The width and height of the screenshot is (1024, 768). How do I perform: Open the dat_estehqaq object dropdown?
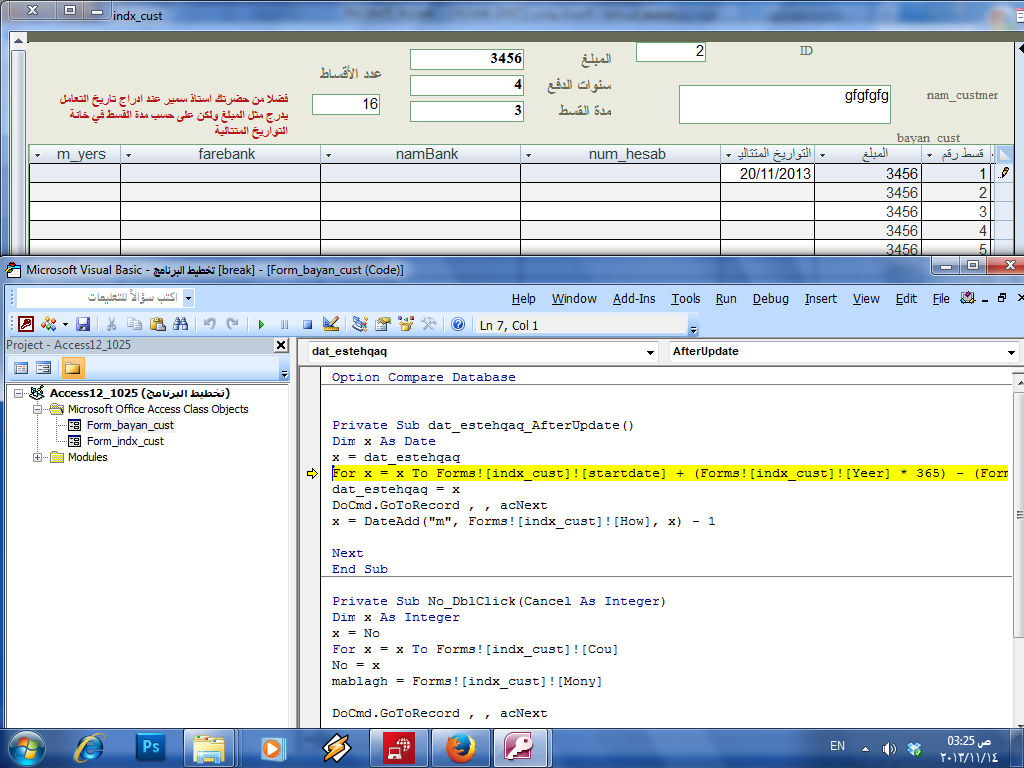[x=650, y=352]
